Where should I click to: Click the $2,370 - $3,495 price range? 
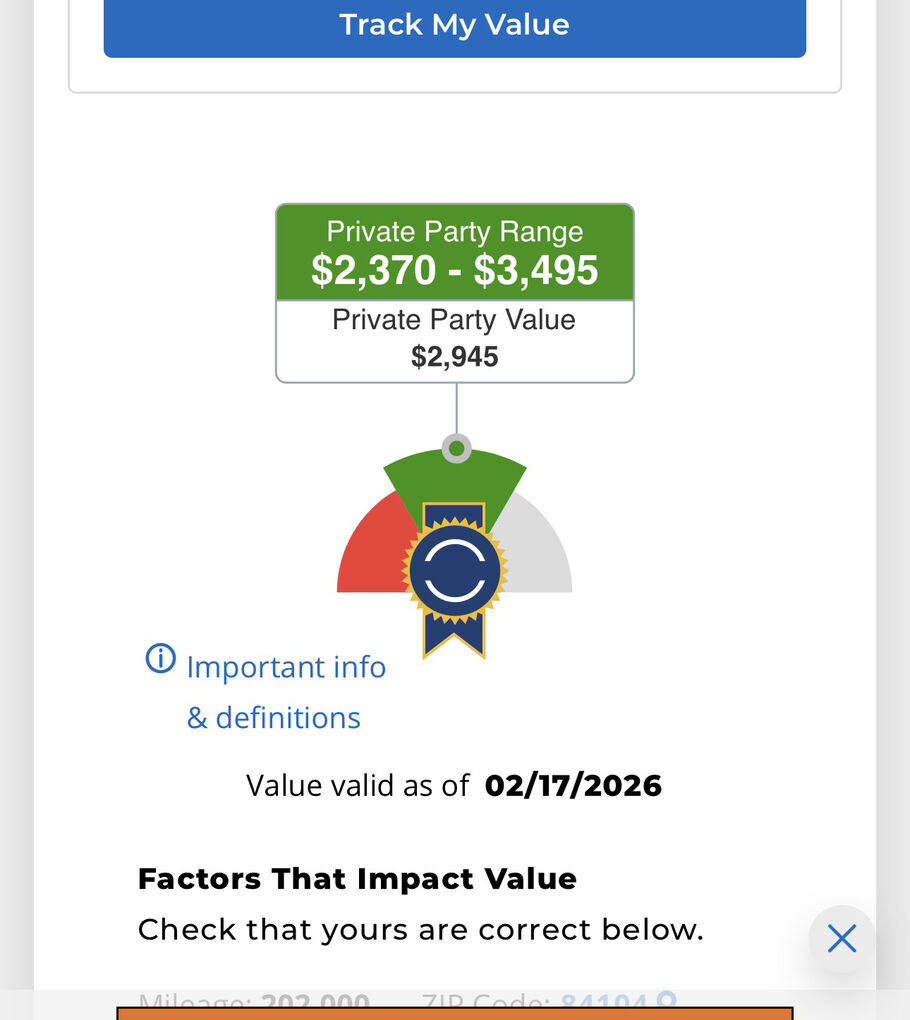455,271
